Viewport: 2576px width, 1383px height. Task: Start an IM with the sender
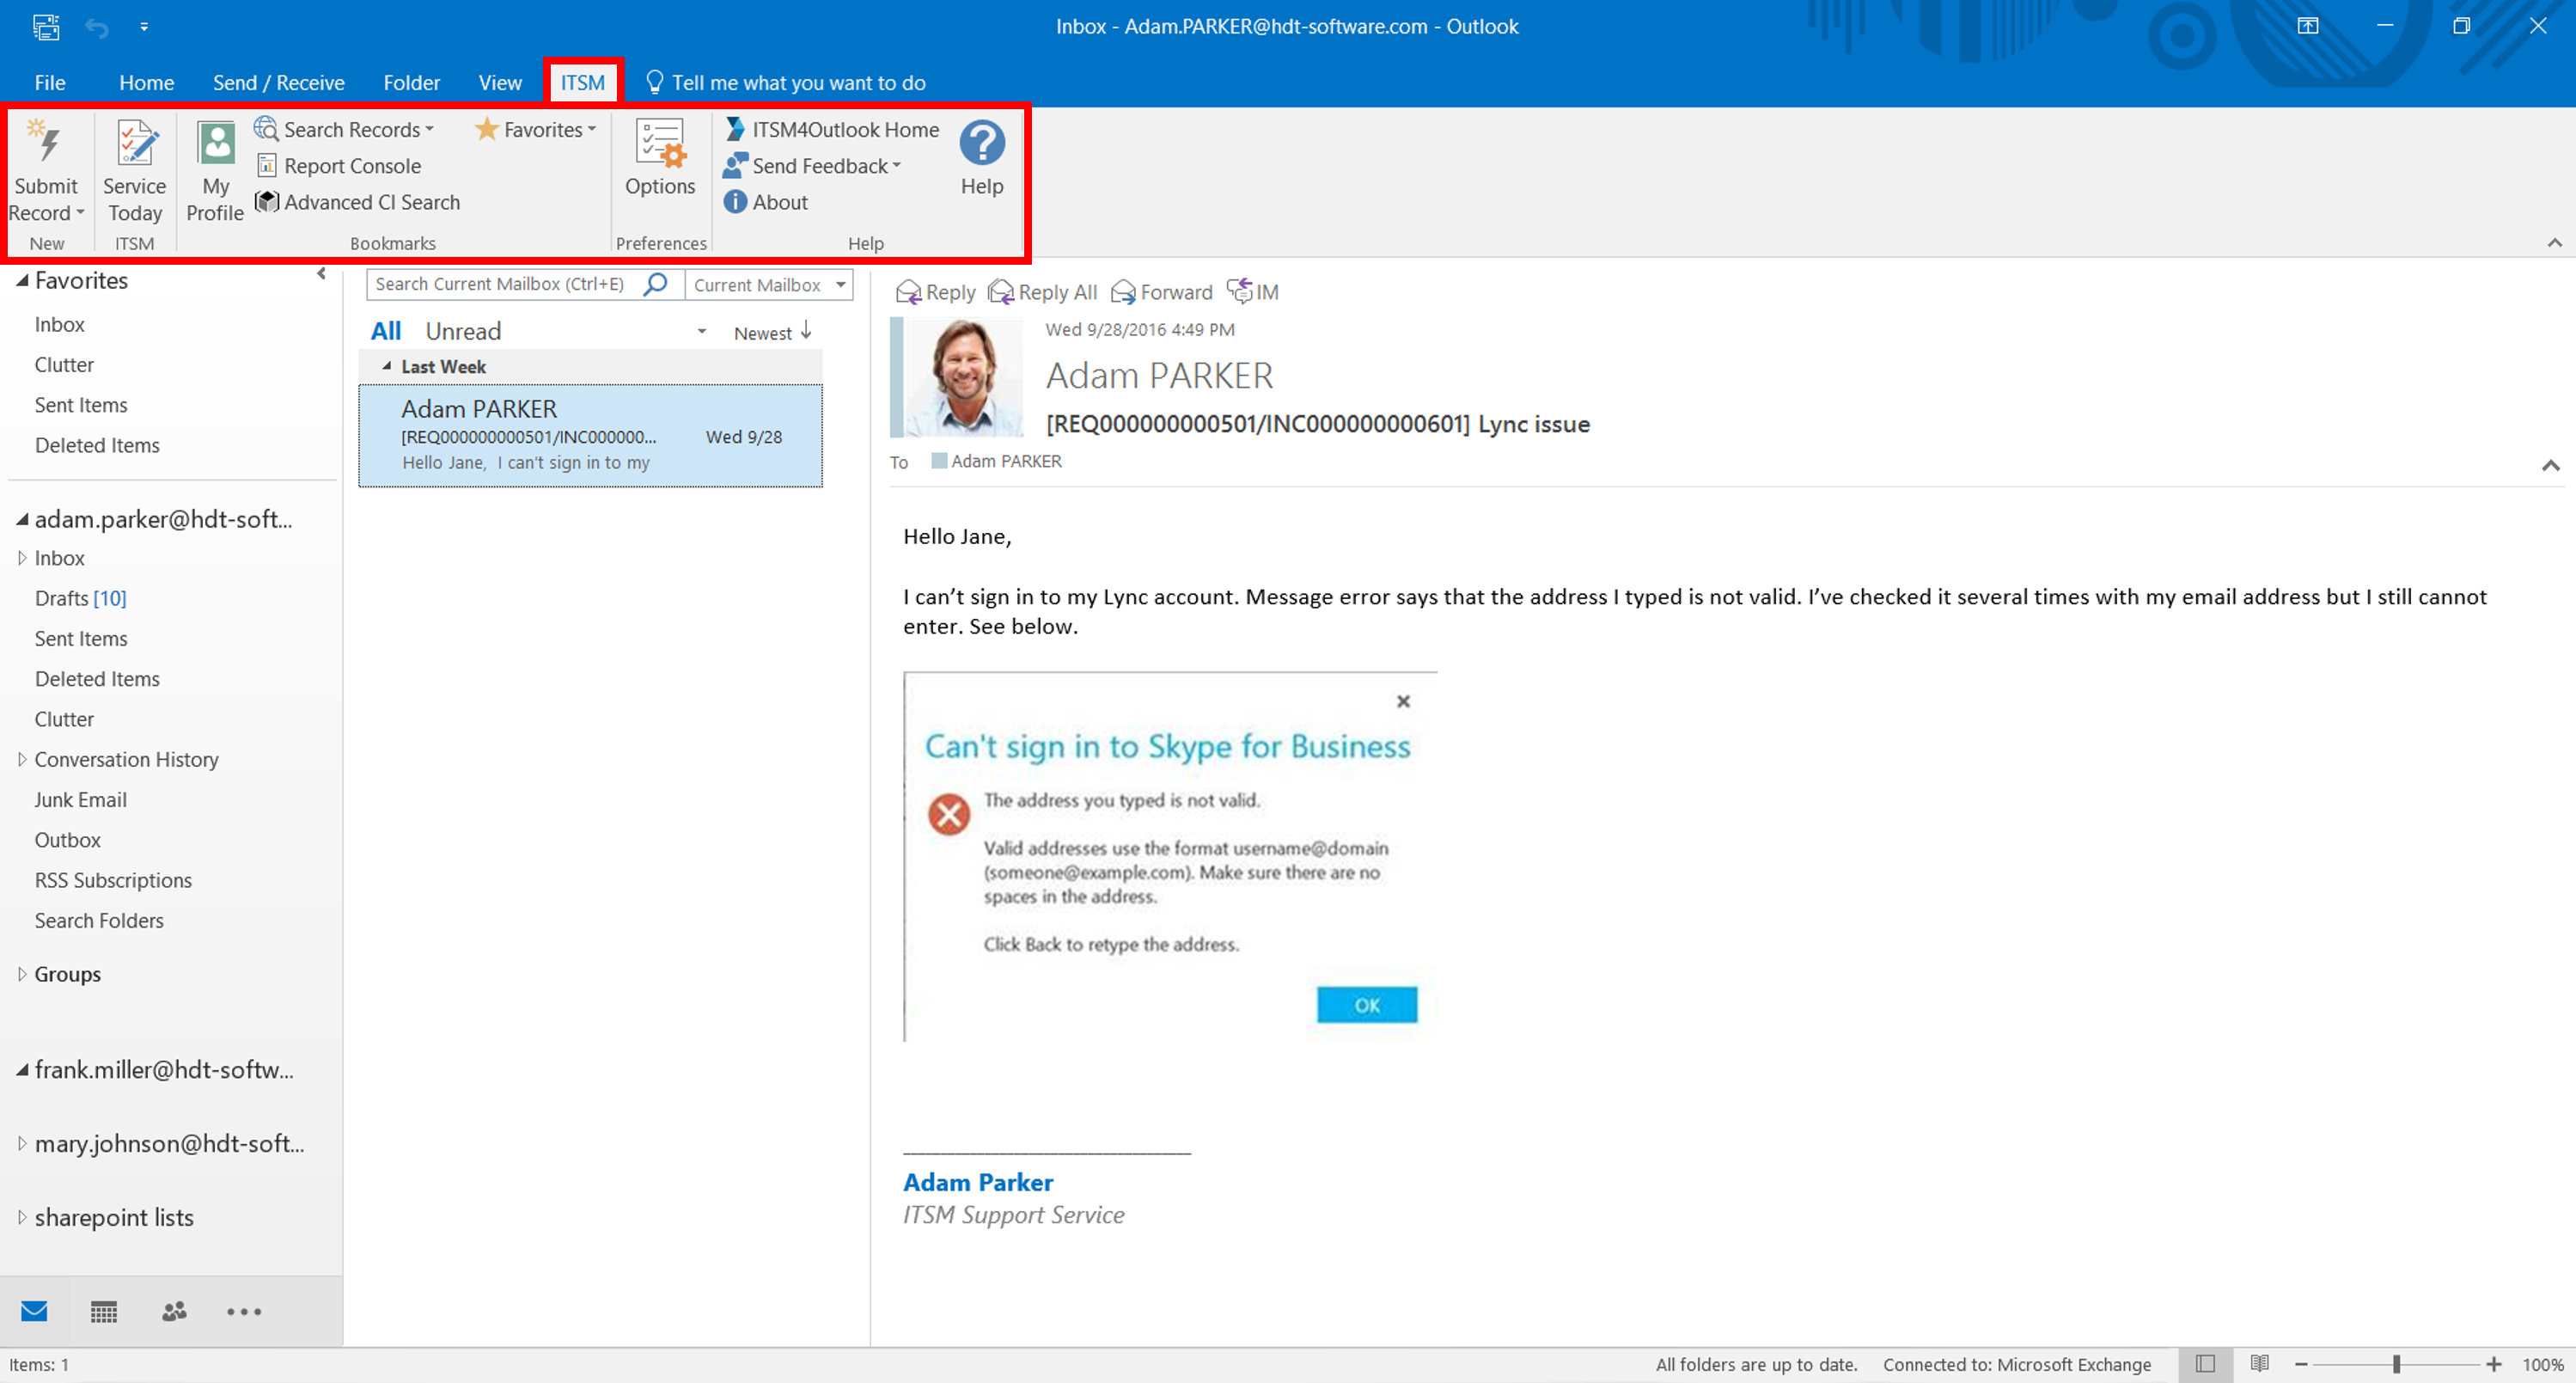(x=1253, y=292)
